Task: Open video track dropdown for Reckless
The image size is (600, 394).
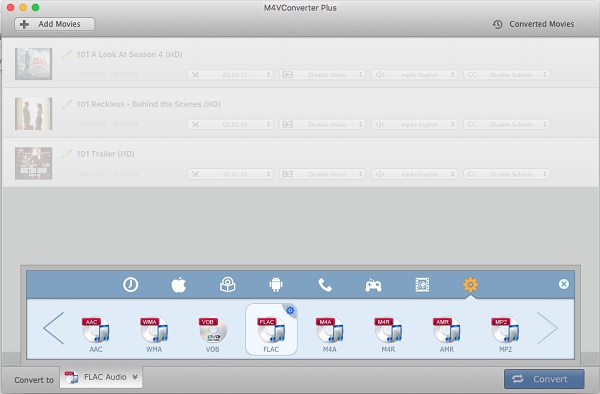Action: pyautogui.click(x=322, y=124)
